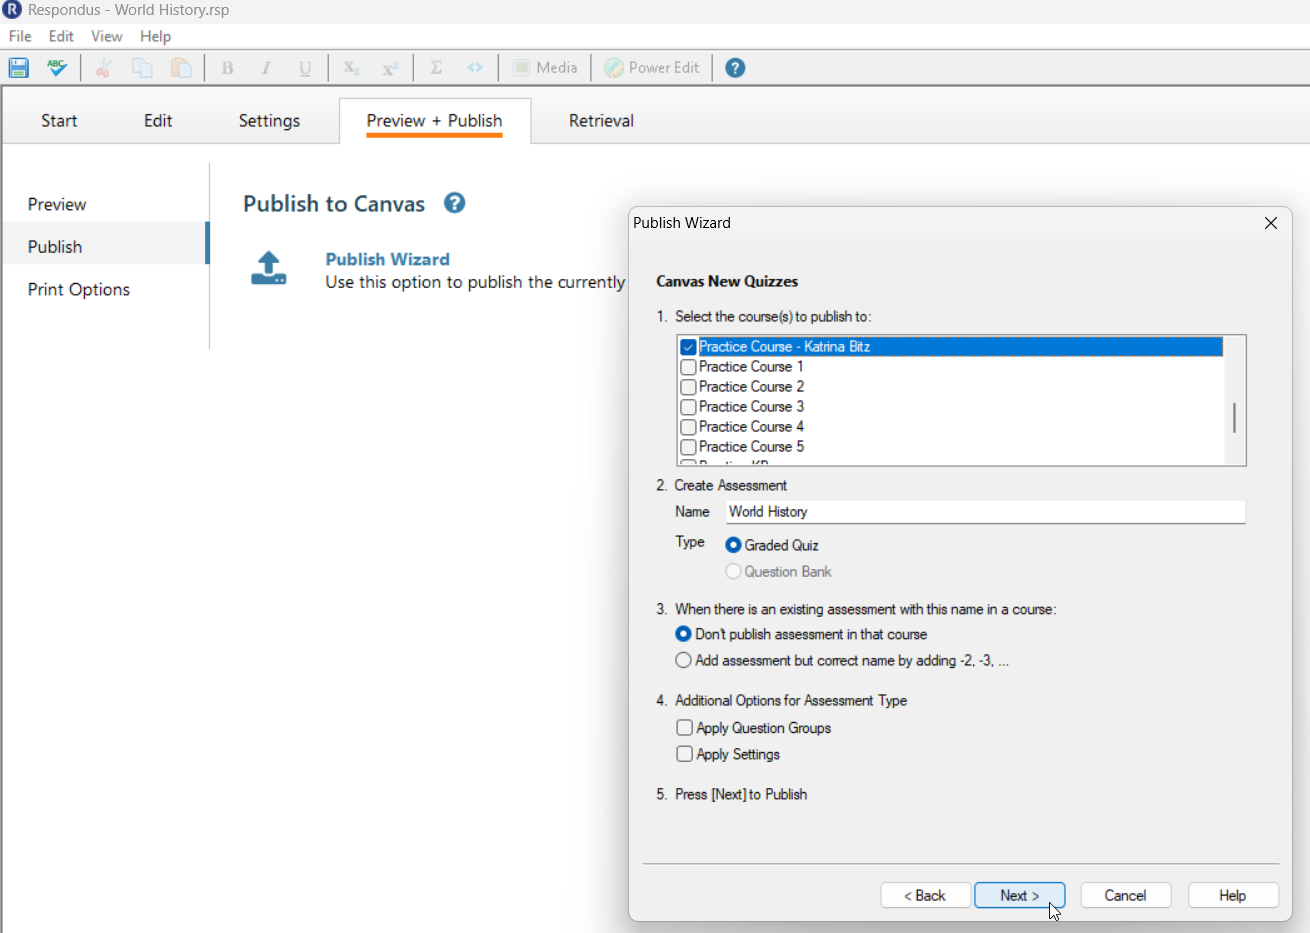Click the Respondus logo in the titlebar

tap(12, 9)
